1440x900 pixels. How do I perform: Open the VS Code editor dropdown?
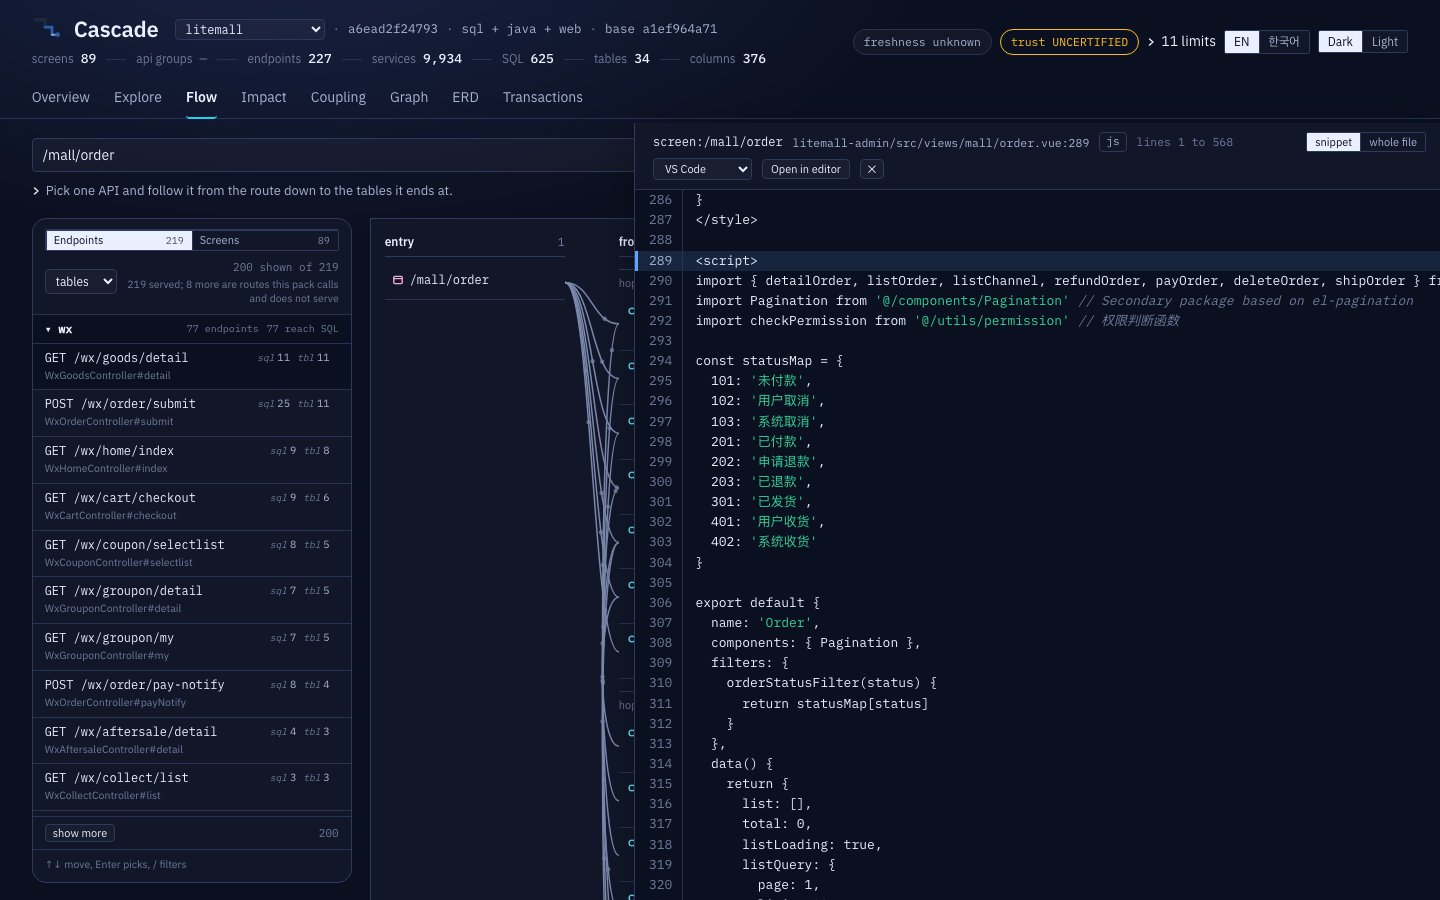[702, 169]
